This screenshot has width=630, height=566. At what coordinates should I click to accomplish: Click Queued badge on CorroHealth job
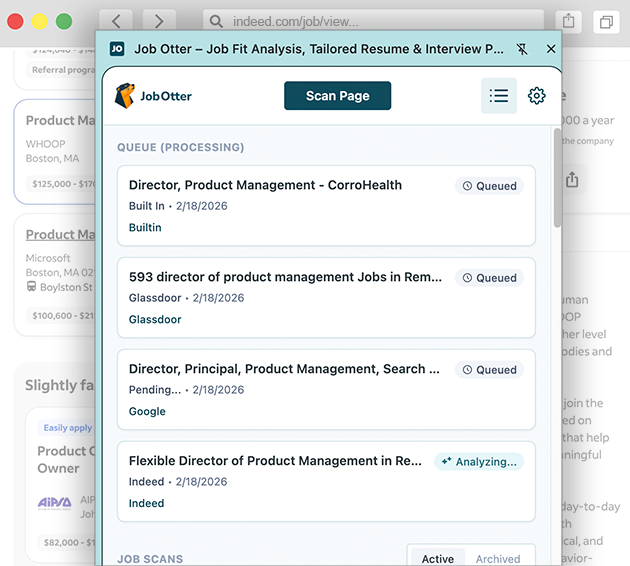489,186
